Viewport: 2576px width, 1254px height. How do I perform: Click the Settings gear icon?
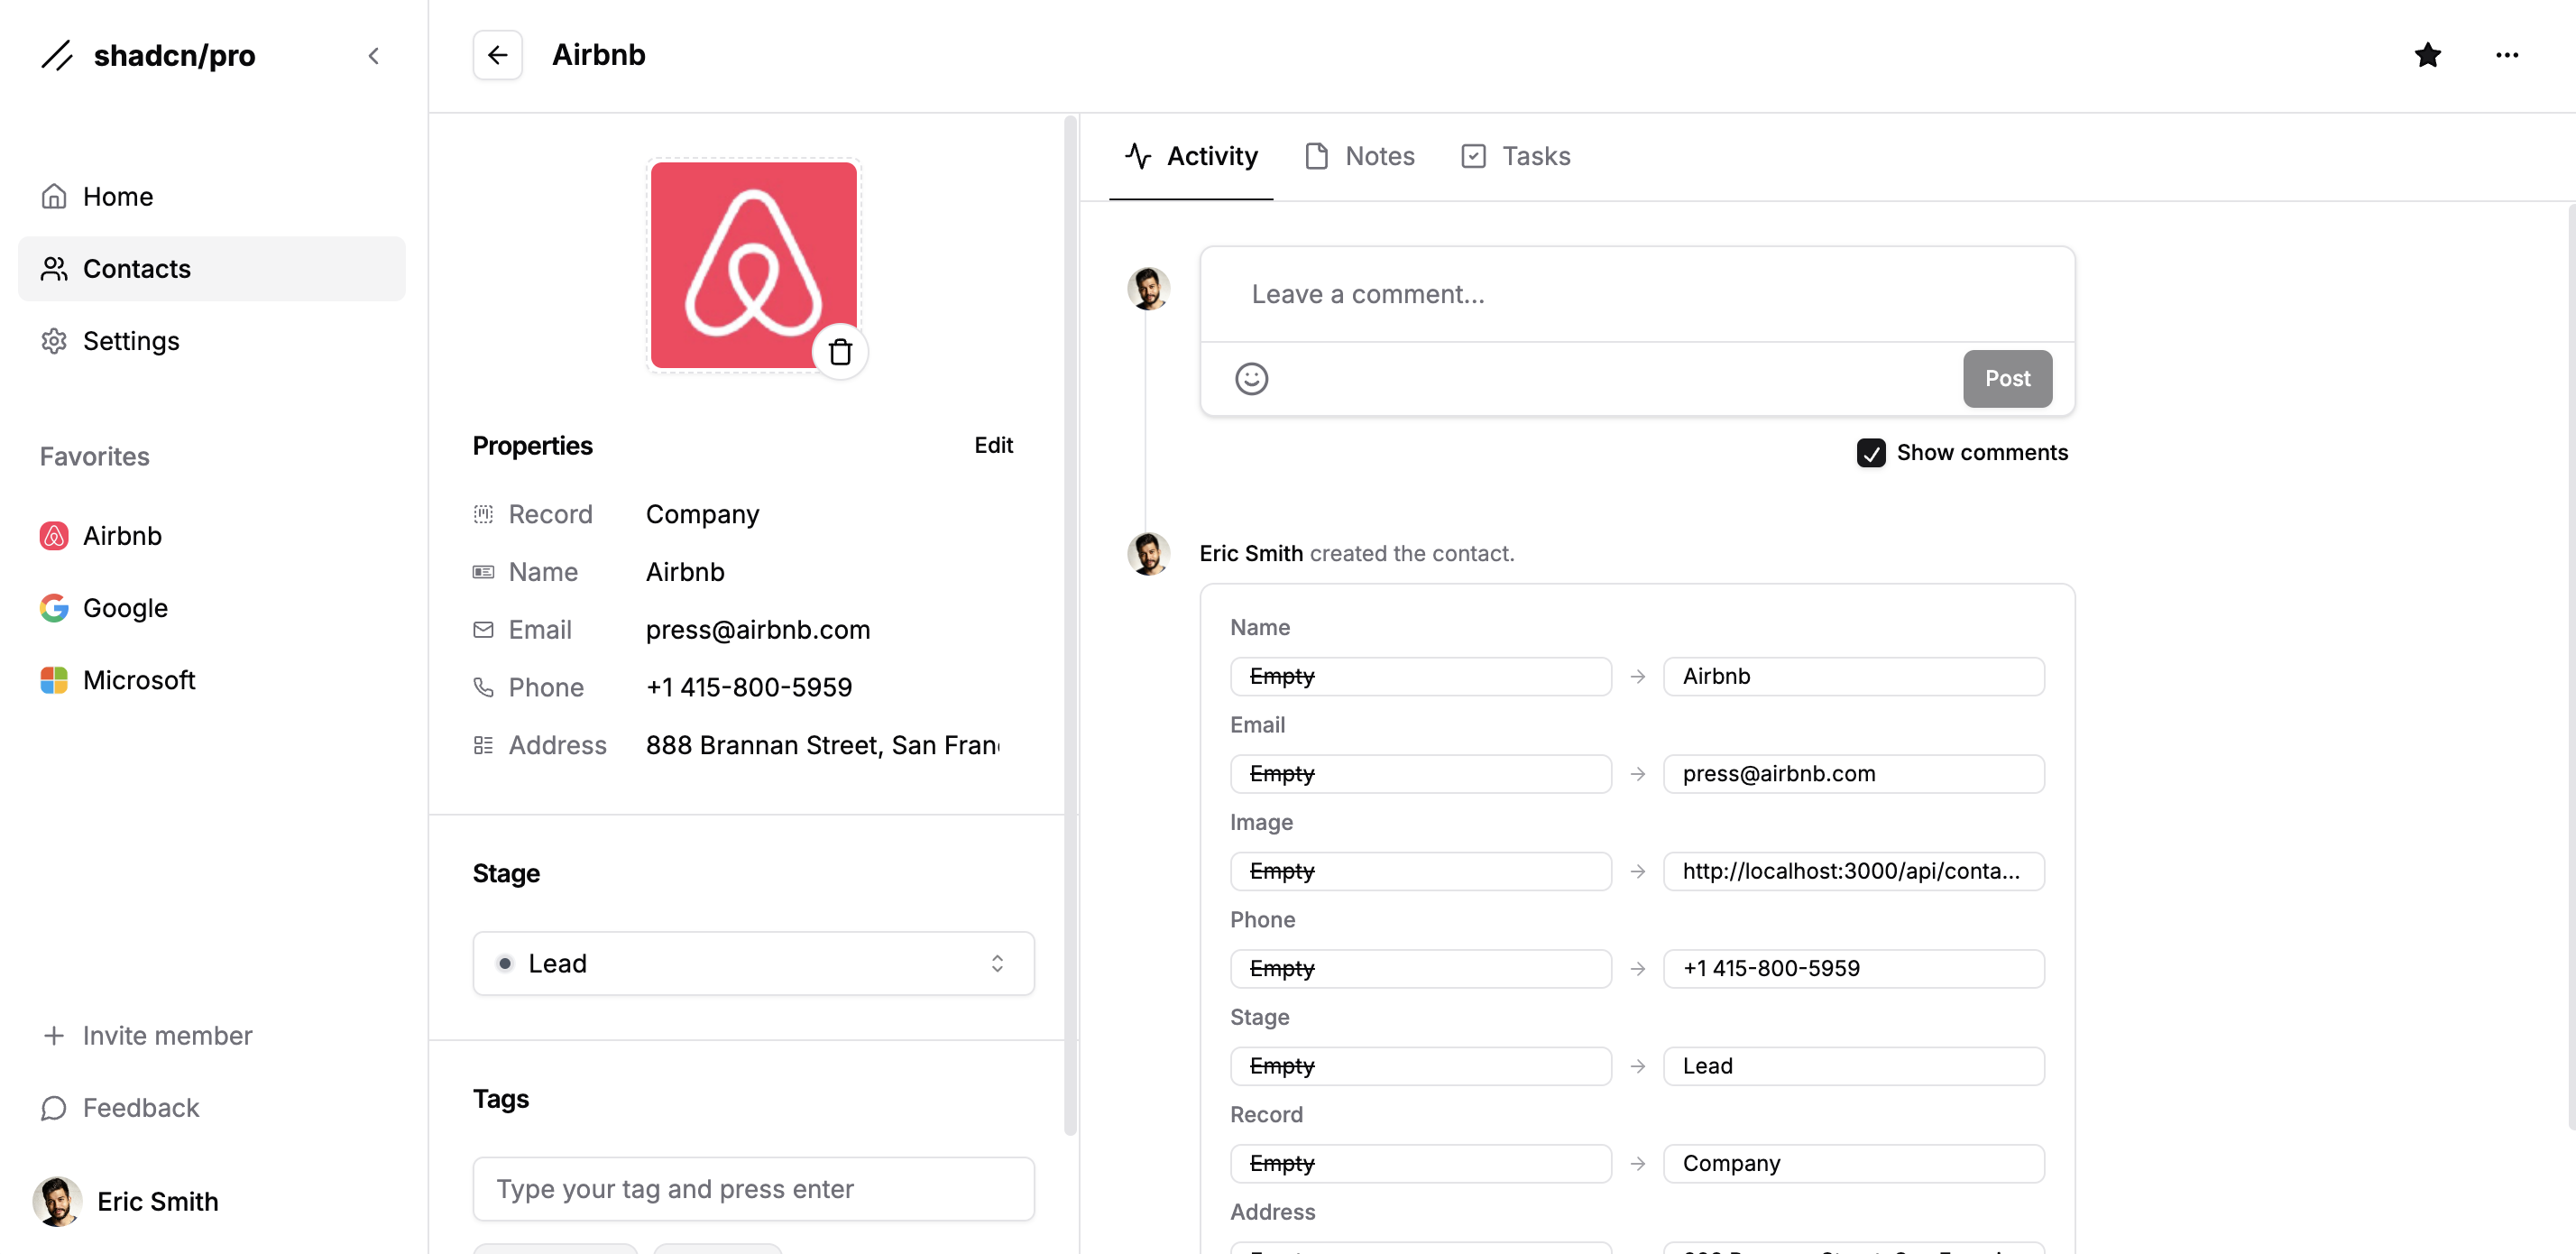pyautogui.click(x=54, y=341)
